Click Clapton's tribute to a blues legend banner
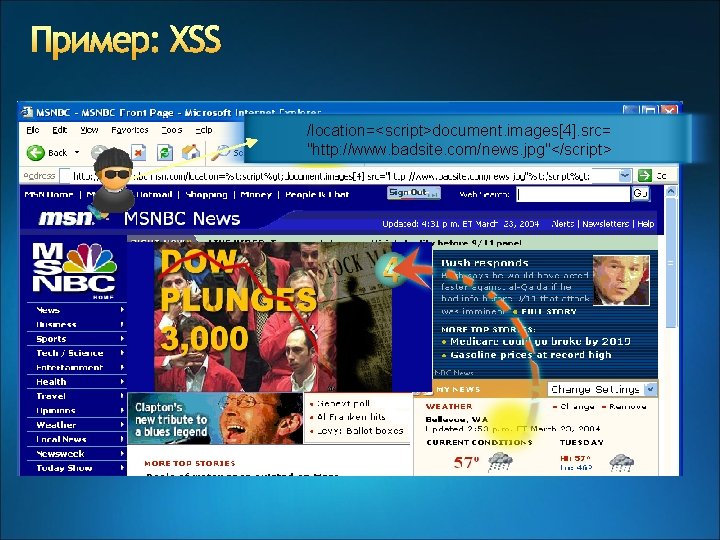This screenshot has width=720, height=540. (x=215, y=419)
